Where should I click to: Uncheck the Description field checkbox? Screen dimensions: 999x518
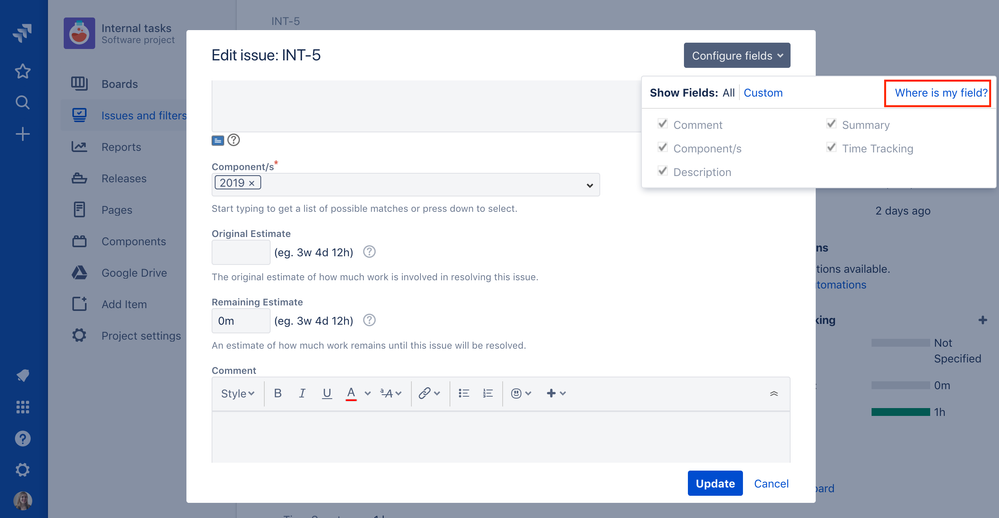coord(663,171)
